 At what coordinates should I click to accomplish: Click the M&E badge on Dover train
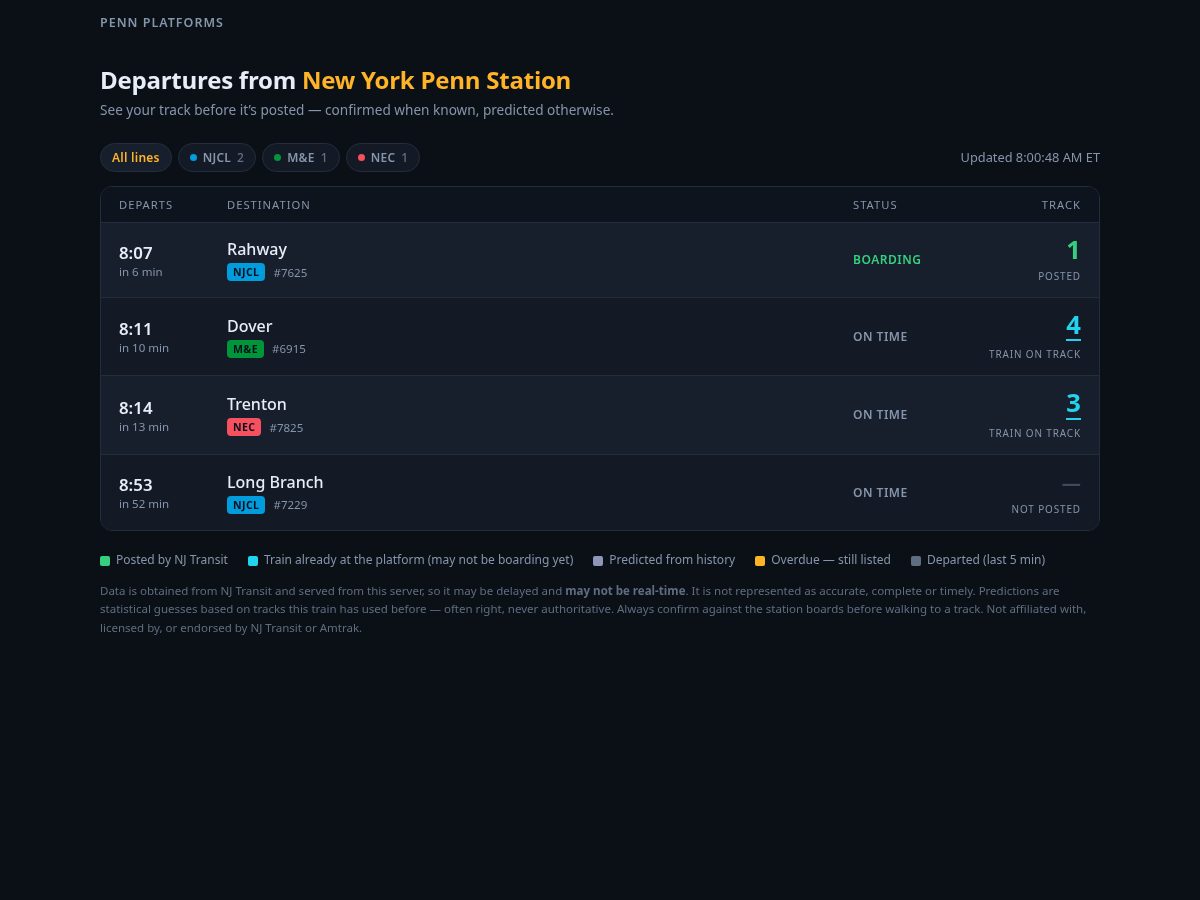(x=245, y=349)
